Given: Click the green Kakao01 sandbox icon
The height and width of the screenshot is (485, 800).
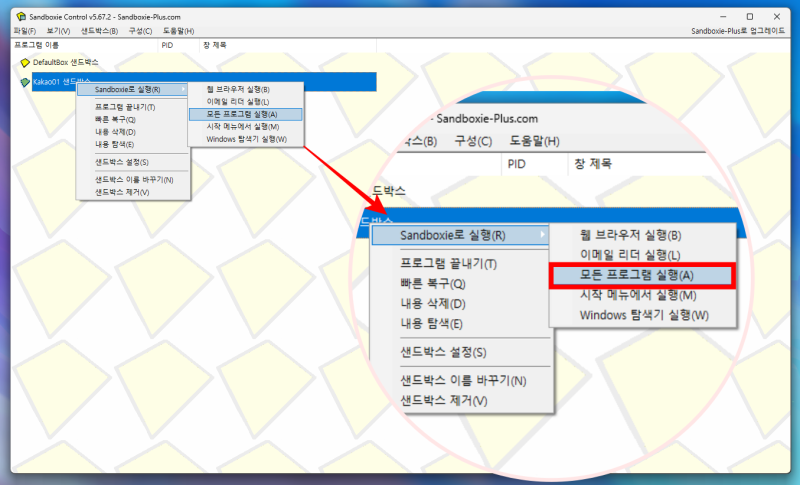Looking at the screenshot, I should (x=24, y=82).
